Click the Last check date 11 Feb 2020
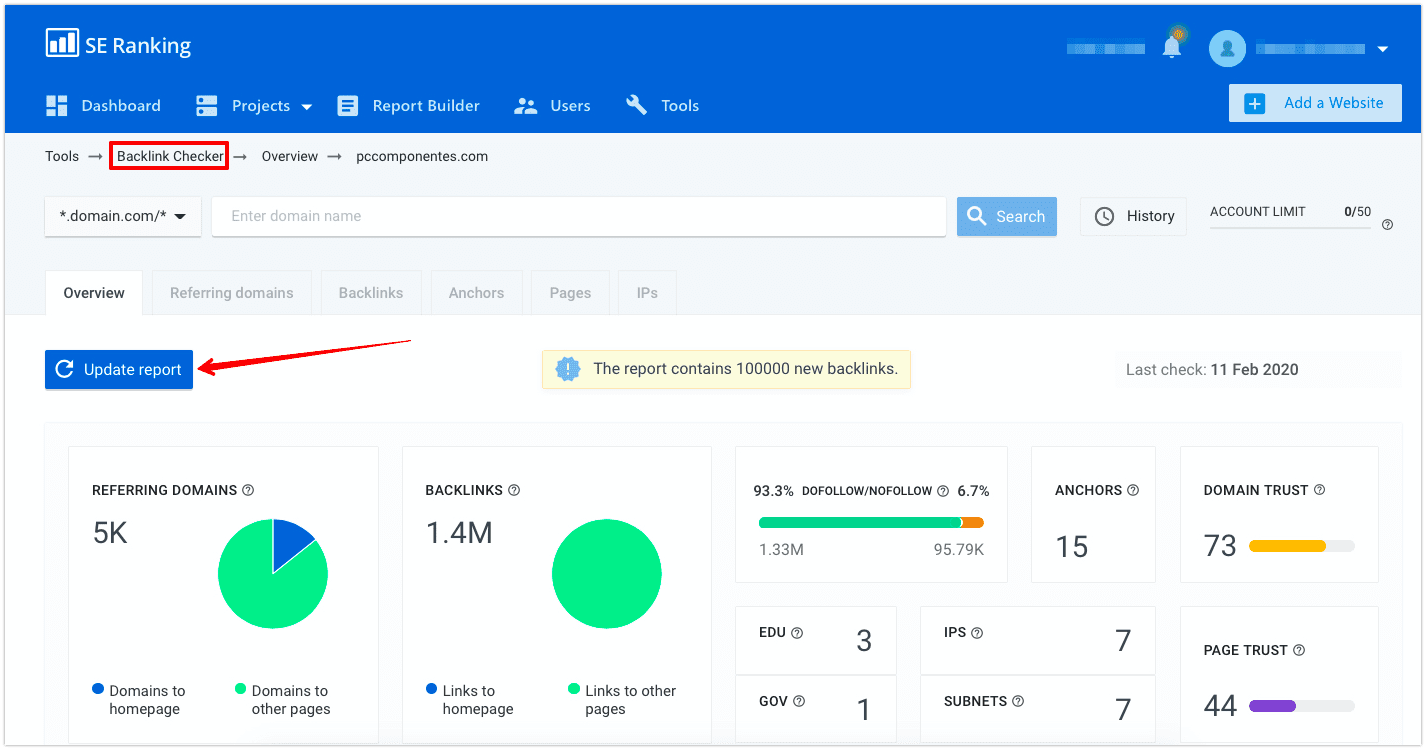Screen dimensions: 1426x750 (x=1254, y=369)
